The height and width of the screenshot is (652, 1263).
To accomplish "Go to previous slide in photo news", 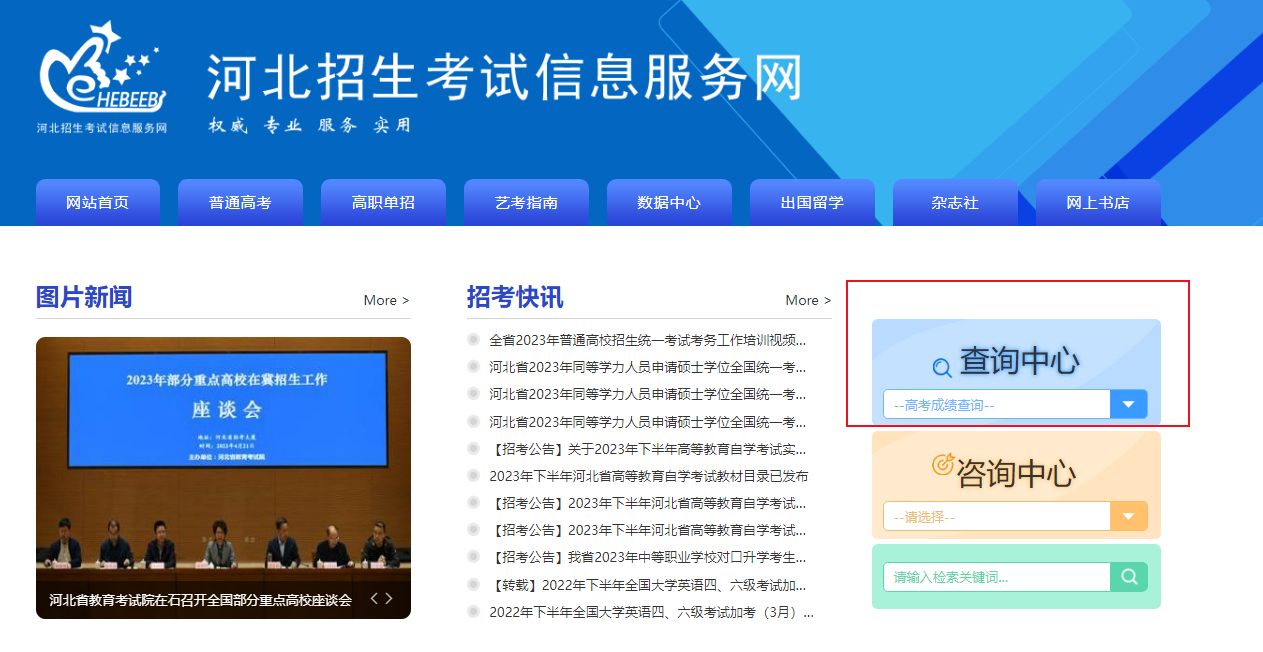I will tap(374, 598).
